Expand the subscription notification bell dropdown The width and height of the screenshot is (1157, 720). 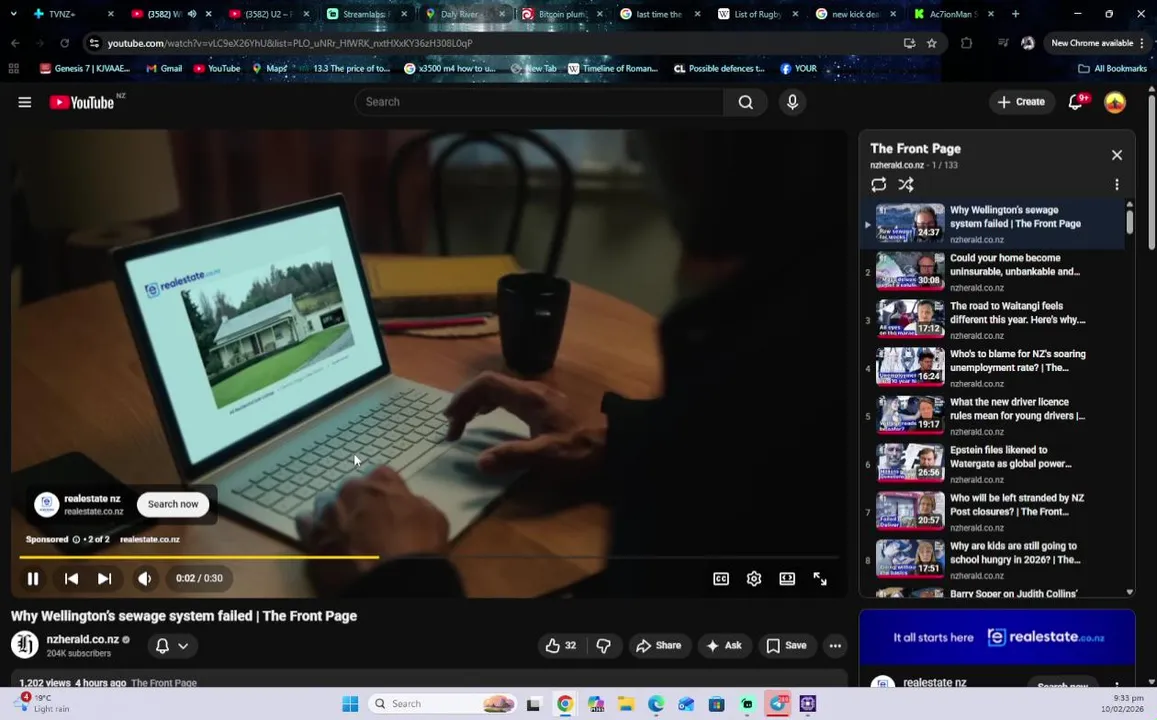172,645
